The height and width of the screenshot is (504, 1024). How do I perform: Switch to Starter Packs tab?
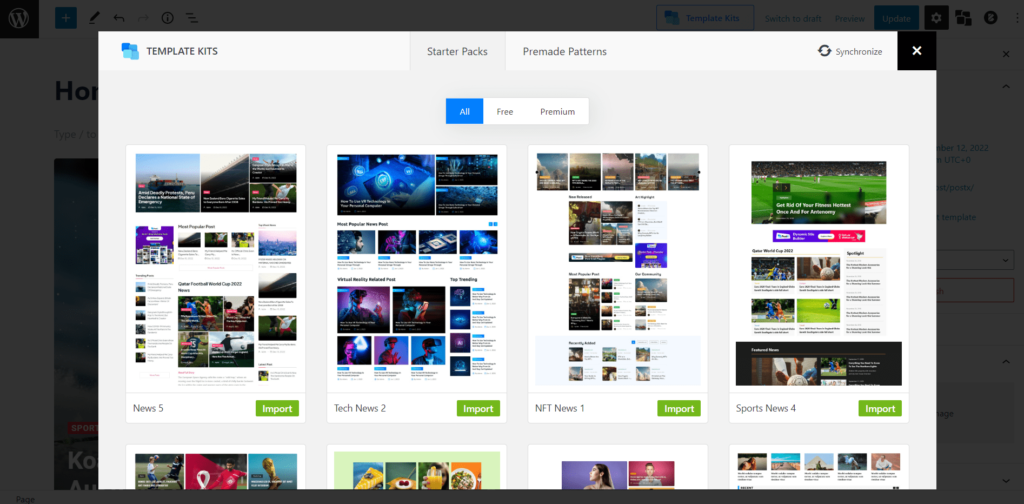(x=457, y=51)
